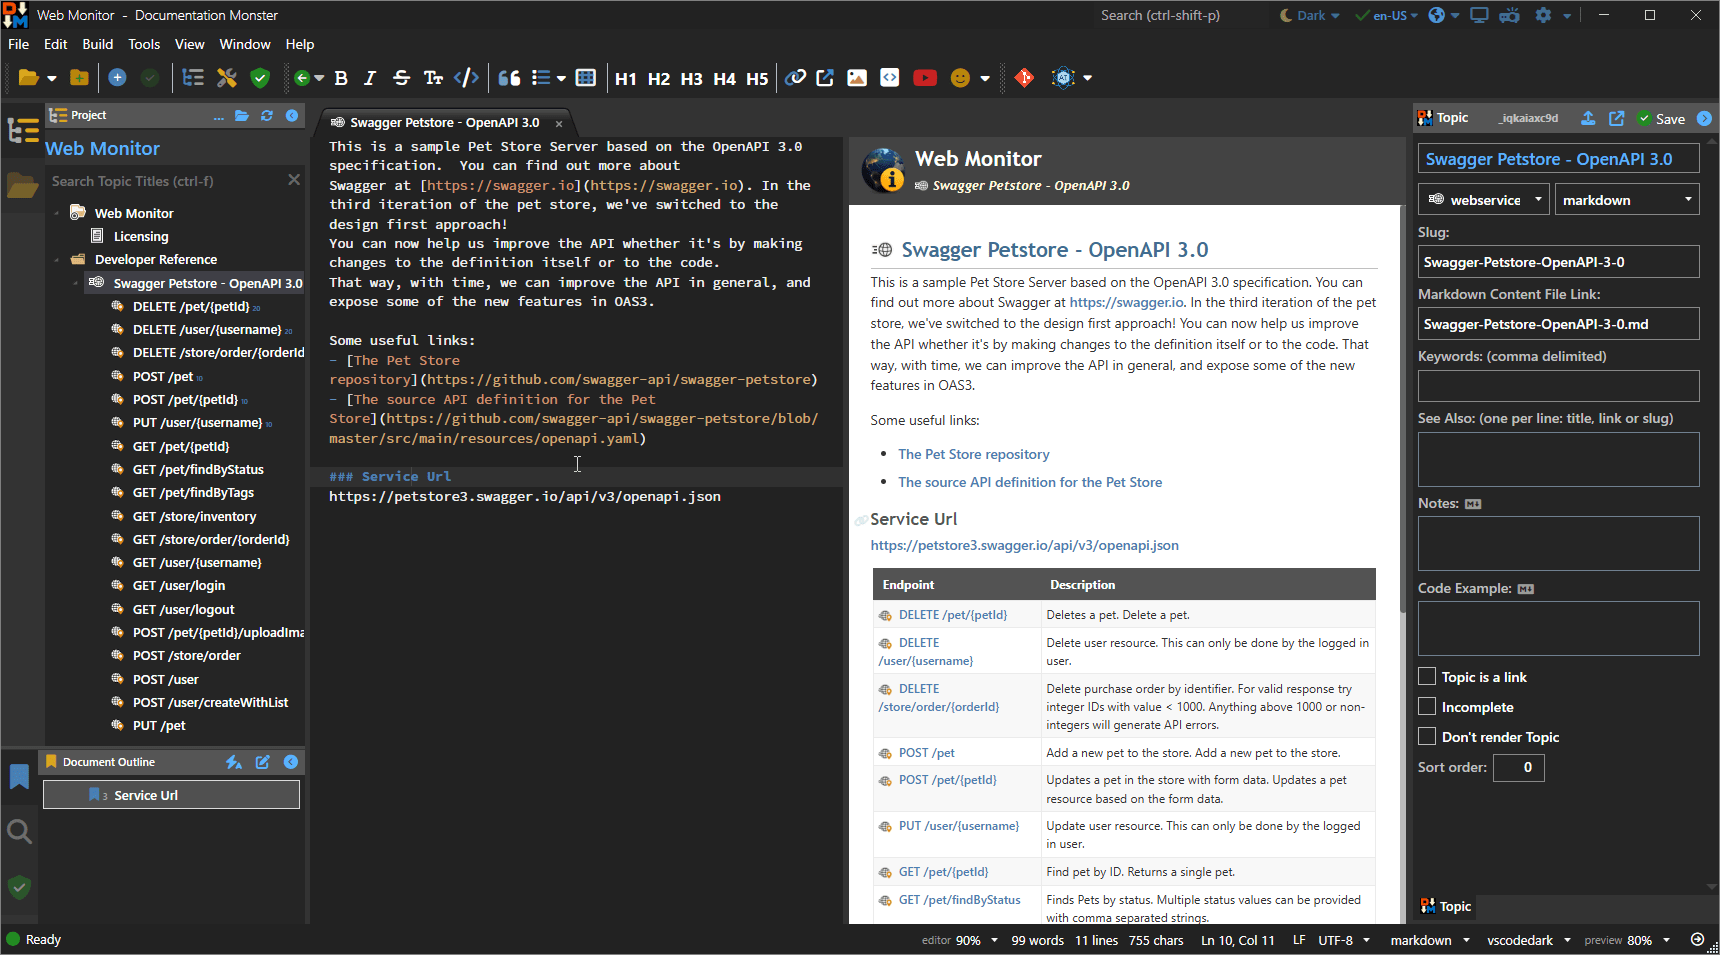This screenshot has height=955, width=1720.
Task: Click the 'GET /pet/findByStatus' endpoint link in table
Action: coord(959,900)
